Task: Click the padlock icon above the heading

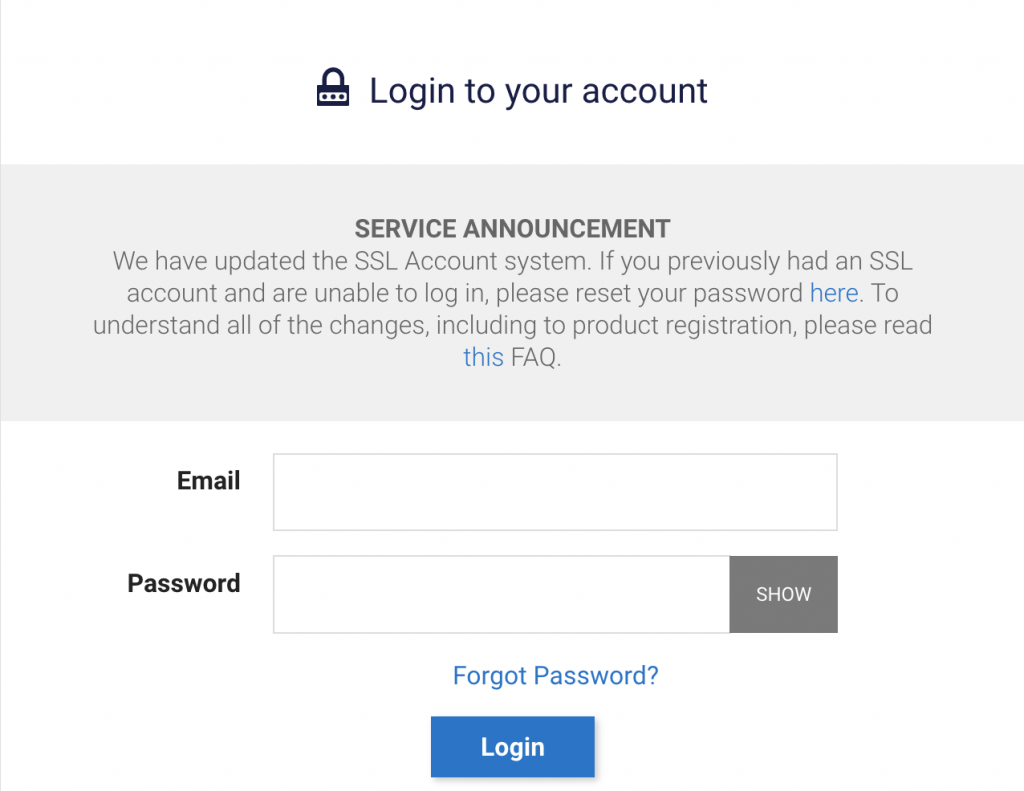Action: coord(333,88)
